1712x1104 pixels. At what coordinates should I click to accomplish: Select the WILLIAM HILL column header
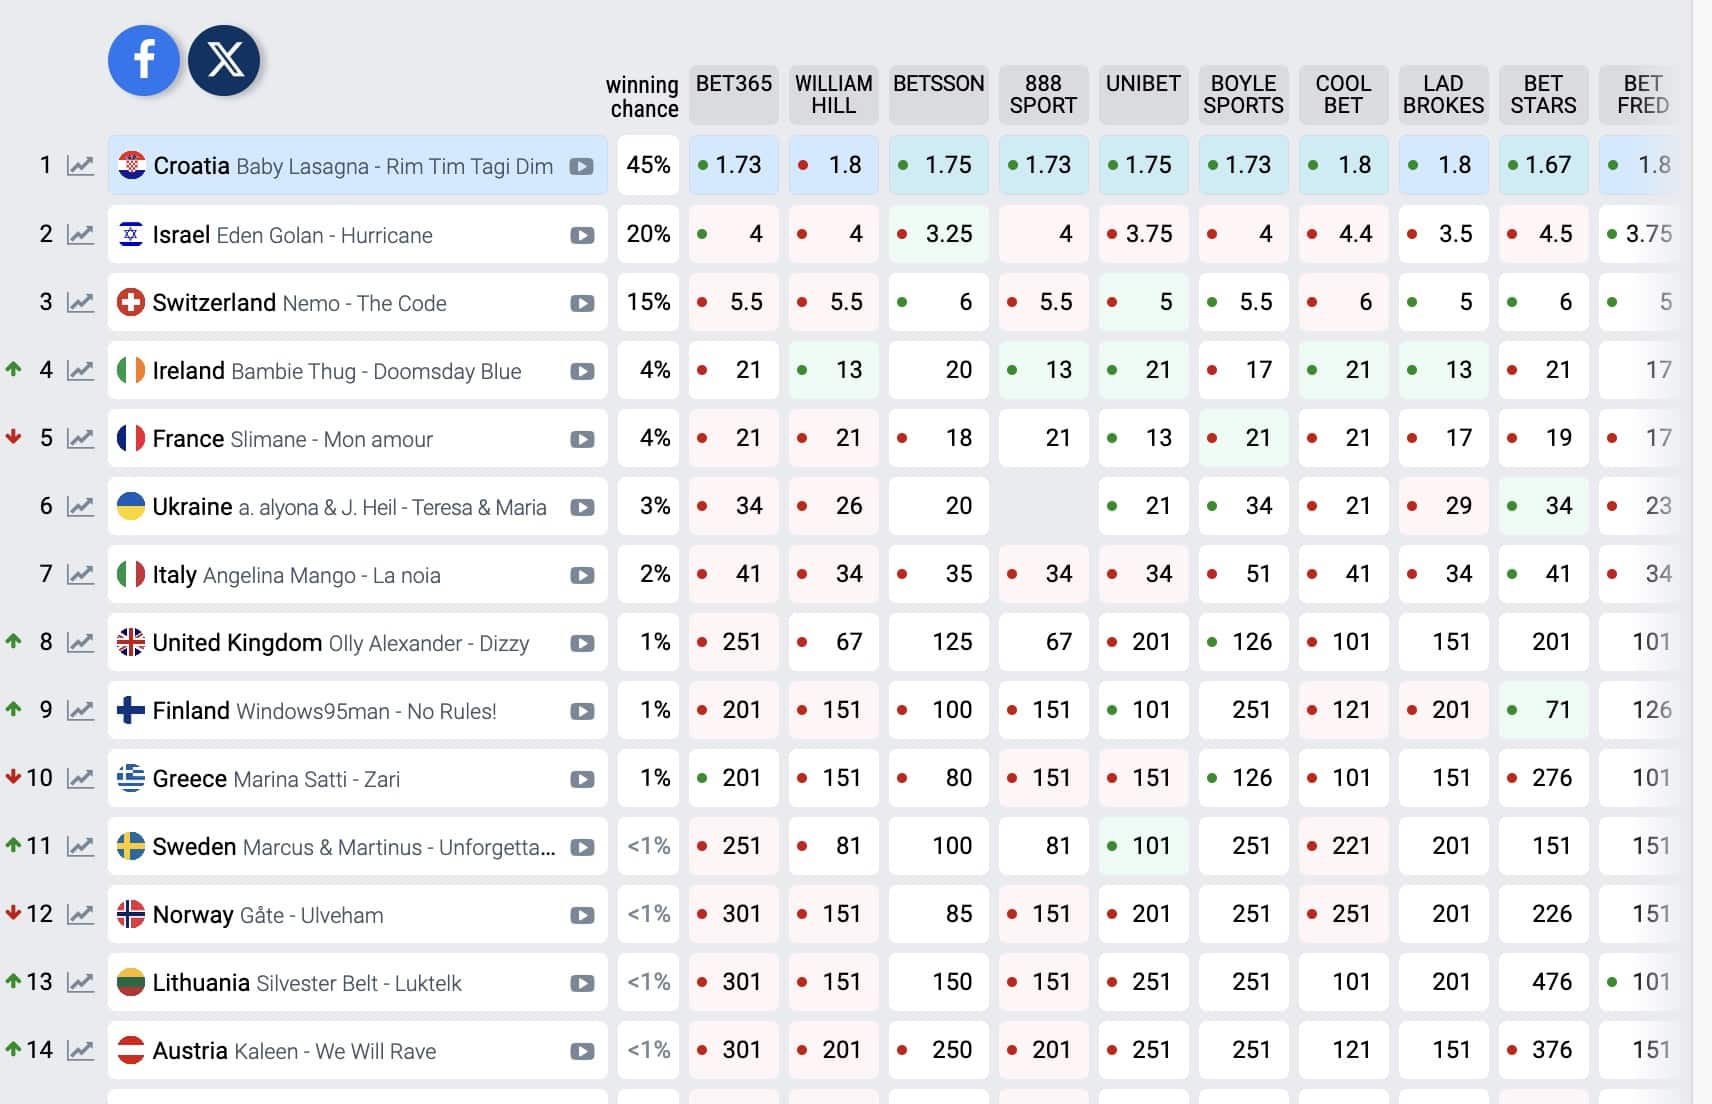tap(833, 95)
